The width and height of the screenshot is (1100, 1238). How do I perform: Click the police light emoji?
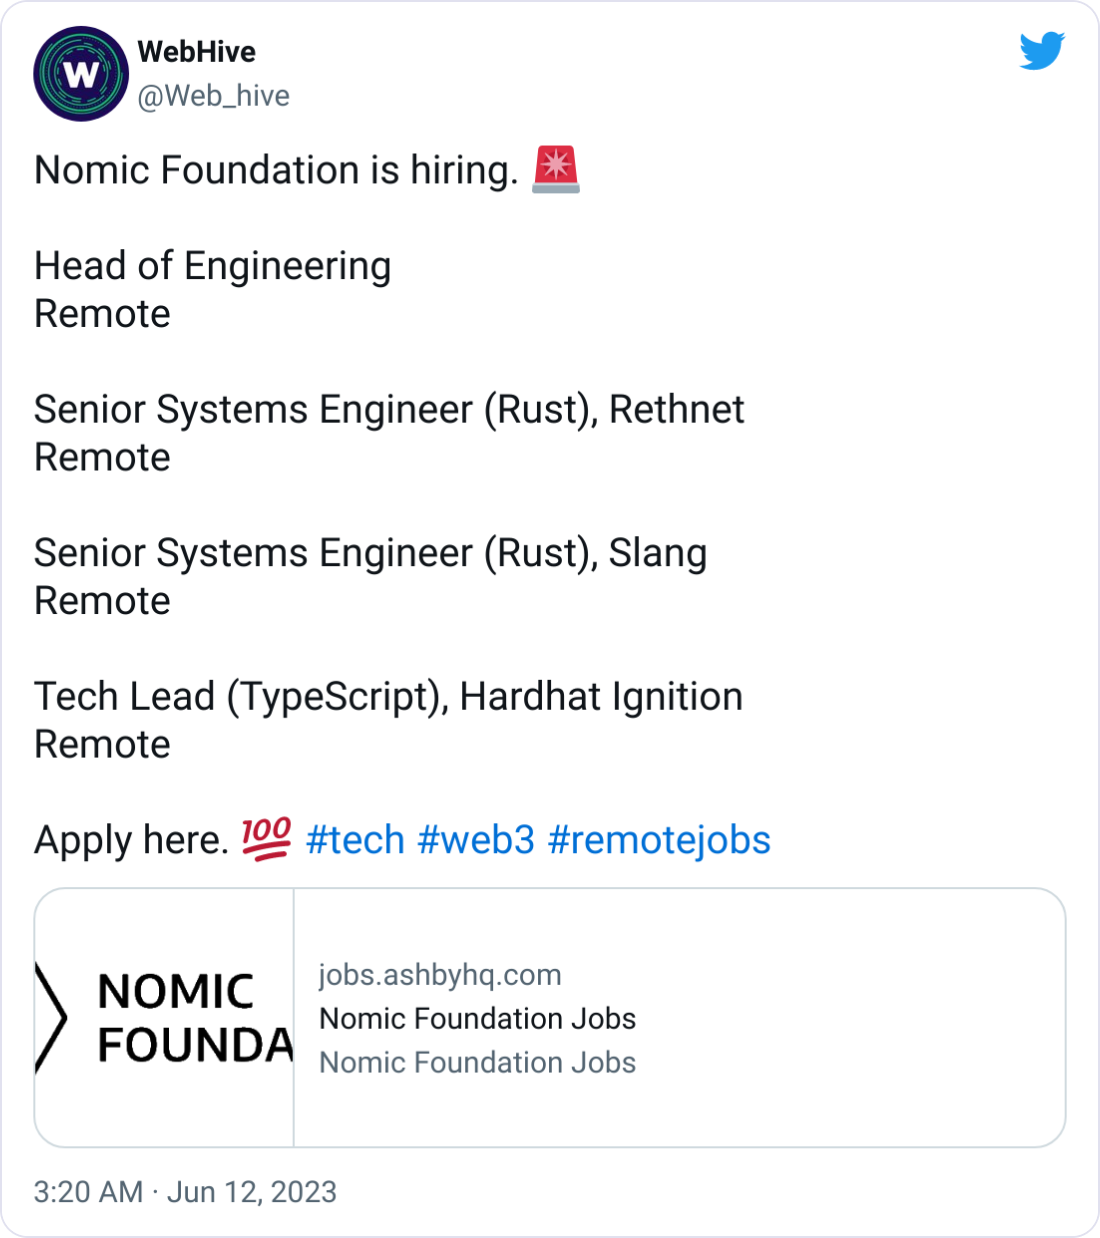(557, 169)
